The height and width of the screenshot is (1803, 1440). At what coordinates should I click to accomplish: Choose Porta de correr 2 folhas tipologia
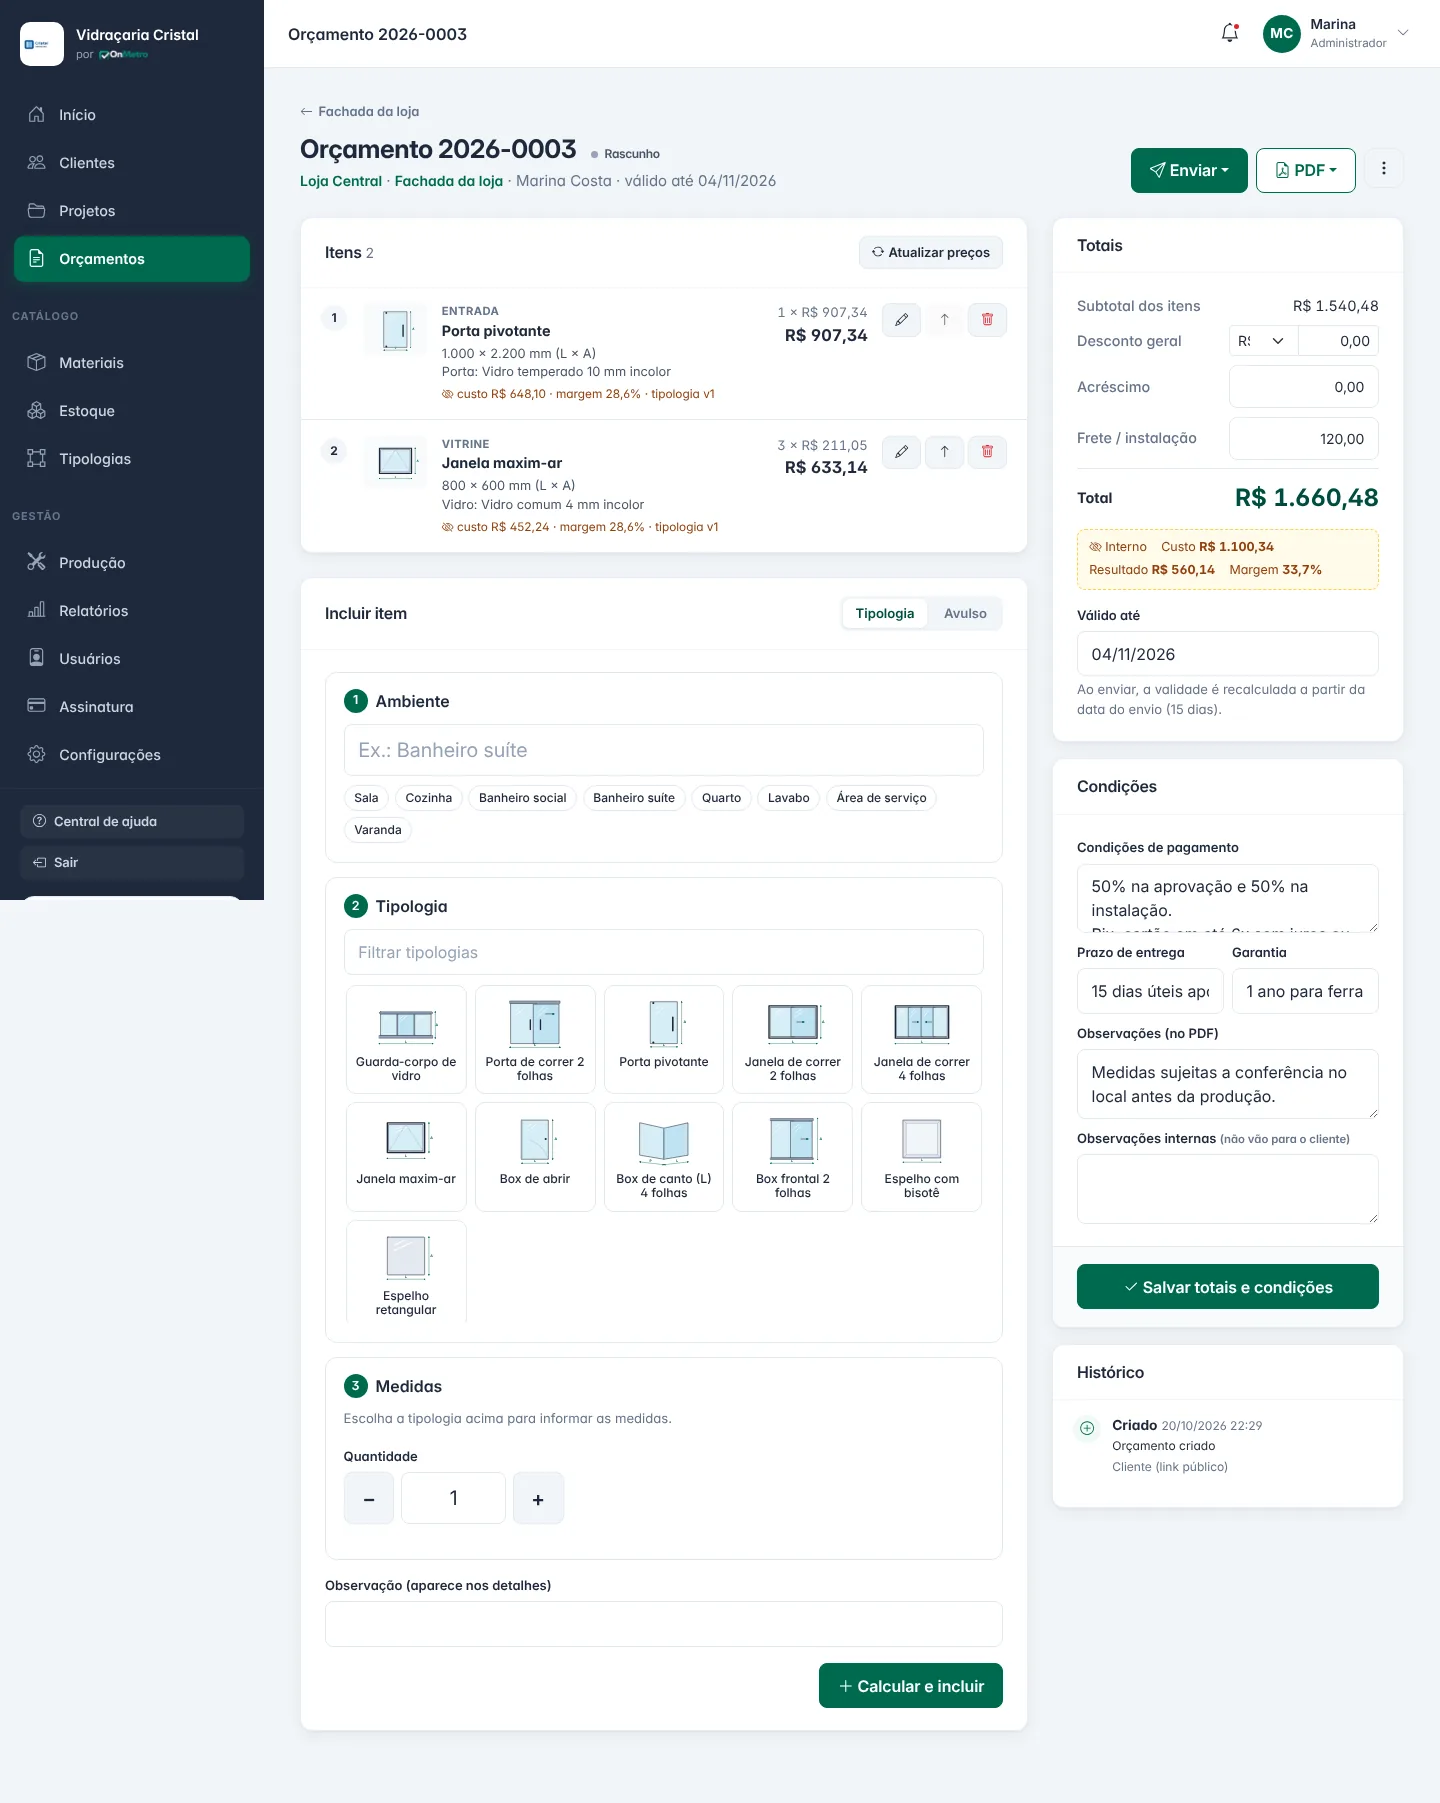click(535, 1040)
